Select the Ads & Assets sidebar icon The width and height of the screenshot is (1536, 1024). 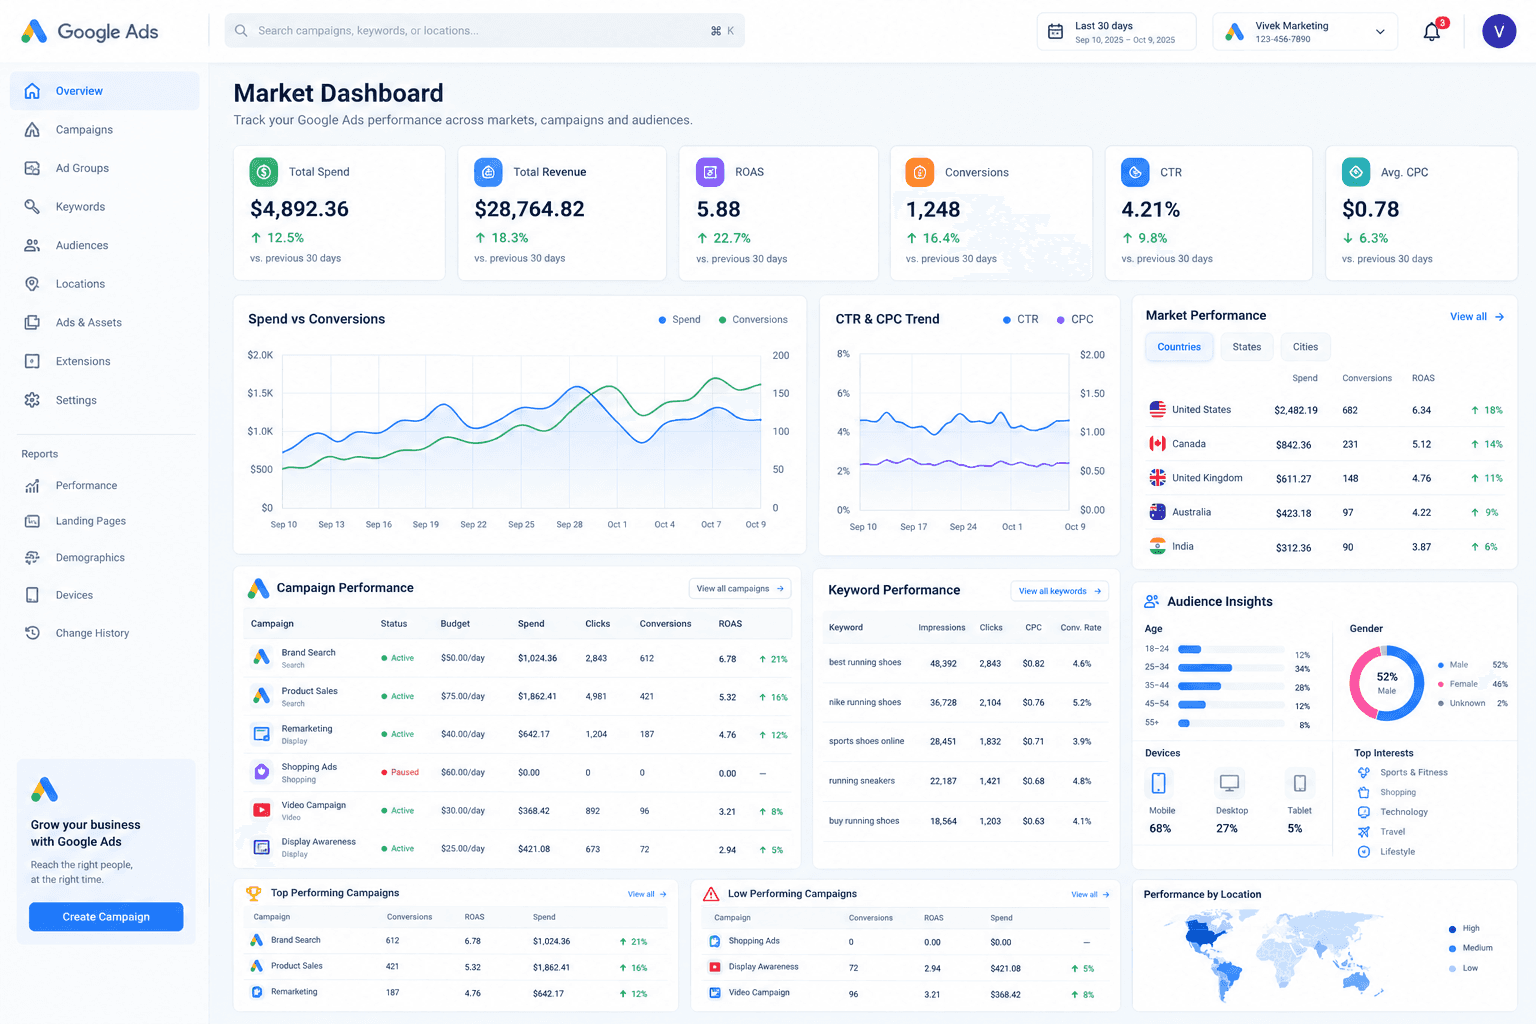[x=32, y=322]
